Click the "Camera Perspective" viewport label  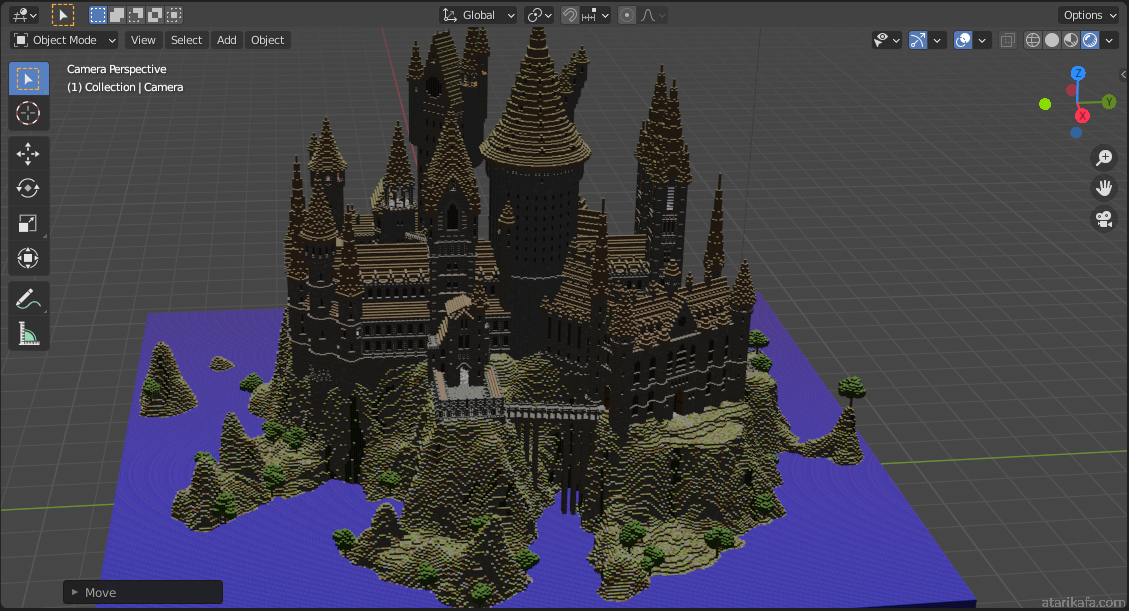pyautogui.click(x=117, y=69)
